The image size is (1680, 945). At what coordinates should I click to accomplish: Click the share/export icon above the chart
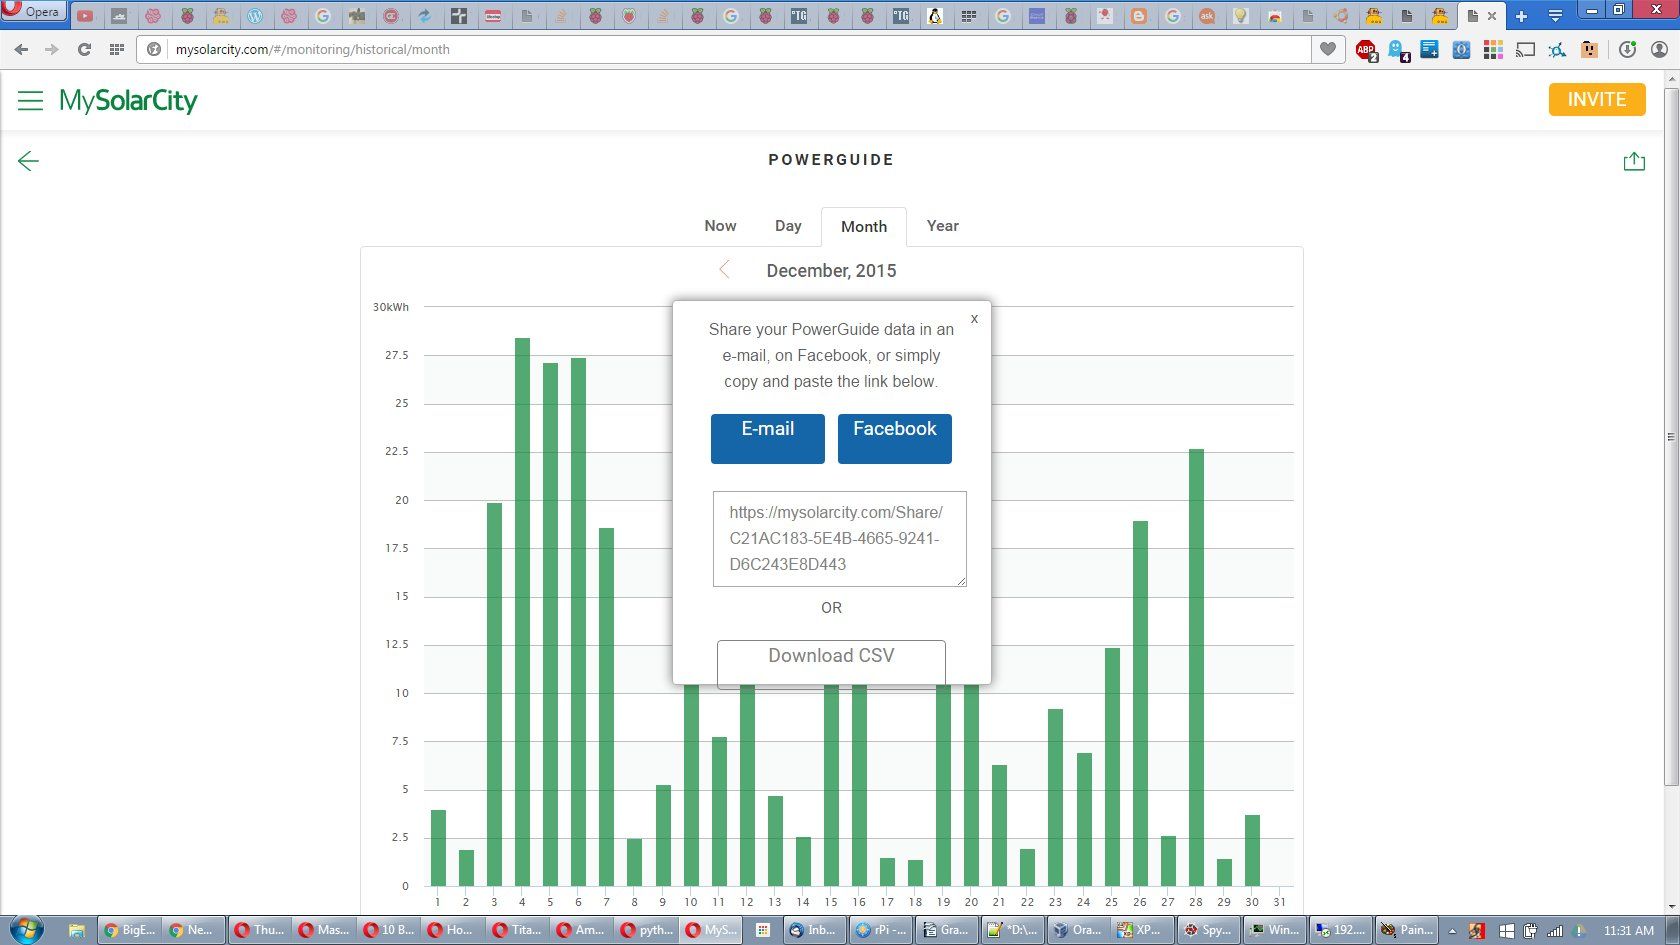click(x=1634, y=160)
